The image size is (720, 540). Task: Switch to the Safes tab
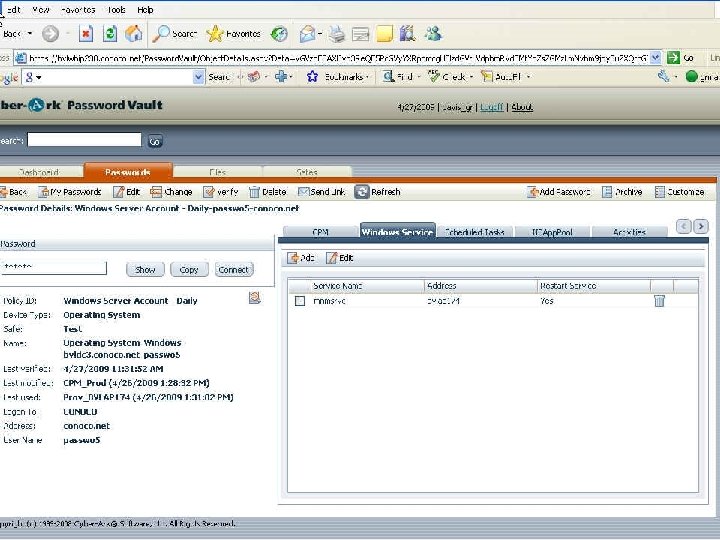click(307, 172)
